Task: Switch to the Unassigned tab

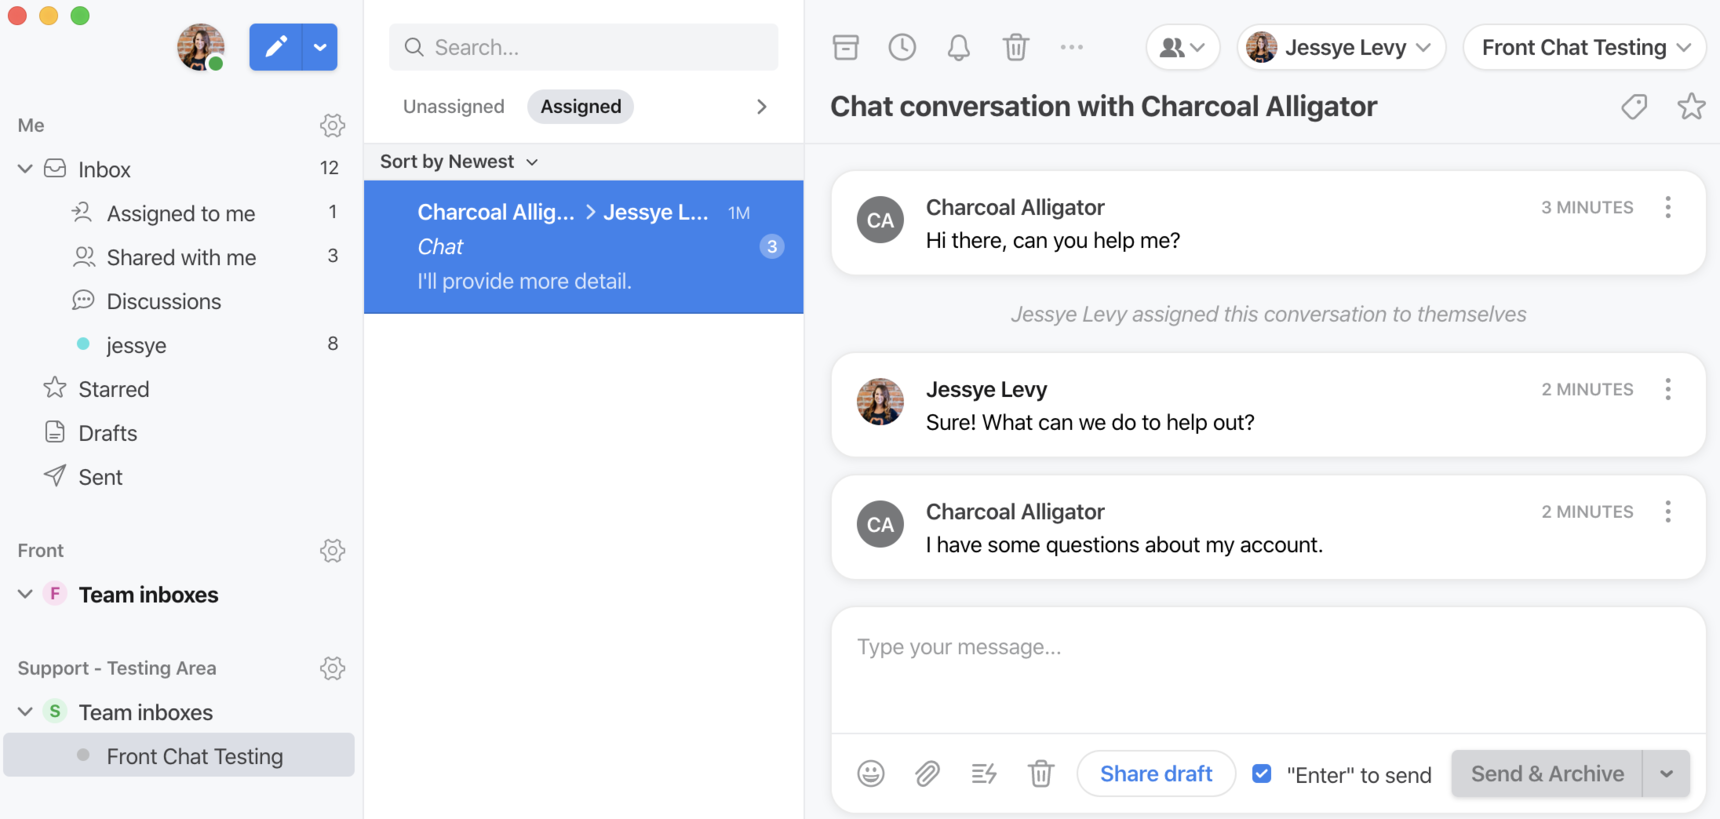Action: tap(453, 106)
